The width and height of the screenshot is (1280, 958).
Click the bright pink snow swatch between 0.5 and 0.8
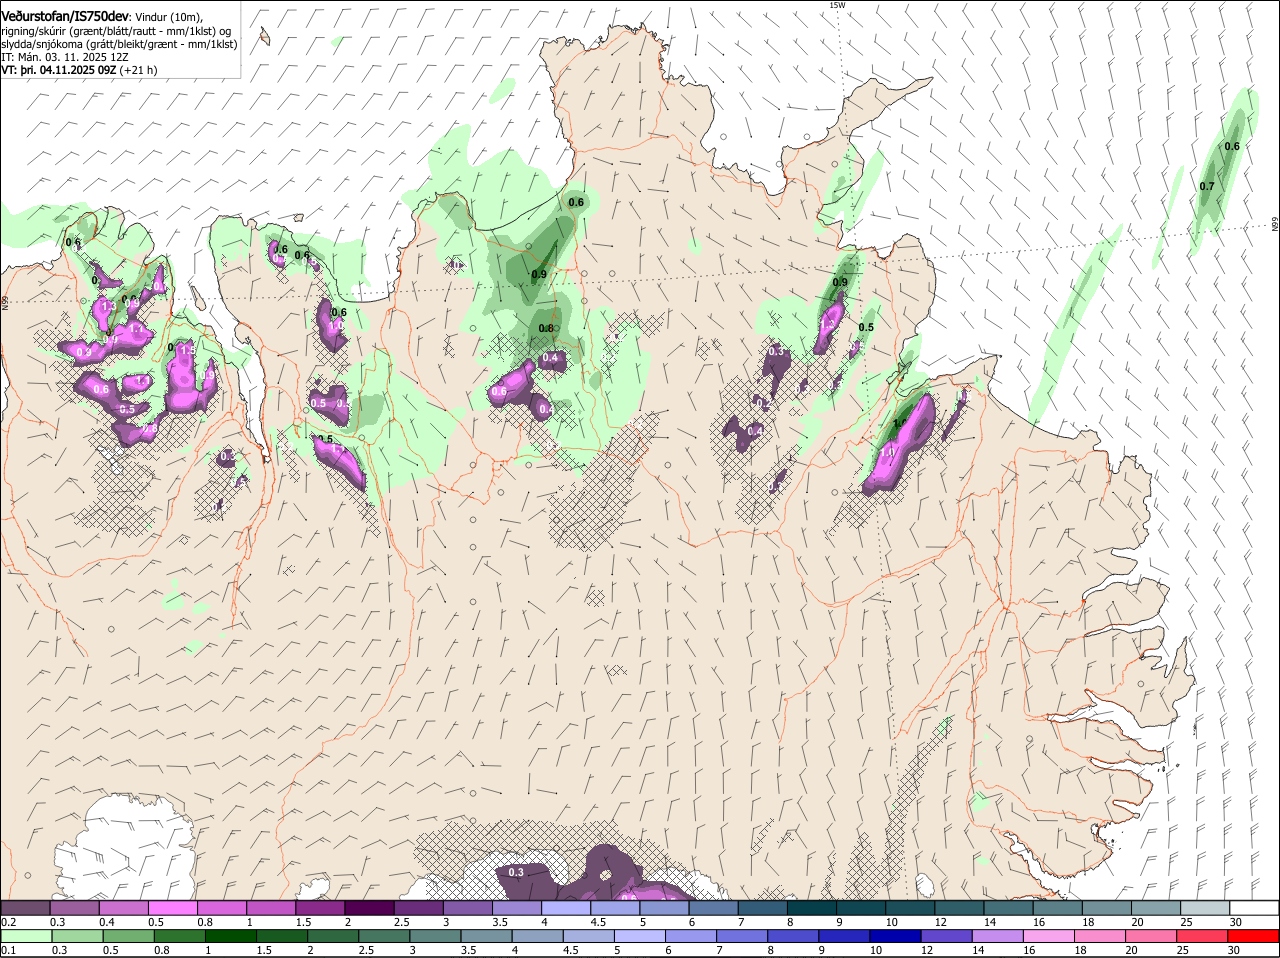point(173,907)
